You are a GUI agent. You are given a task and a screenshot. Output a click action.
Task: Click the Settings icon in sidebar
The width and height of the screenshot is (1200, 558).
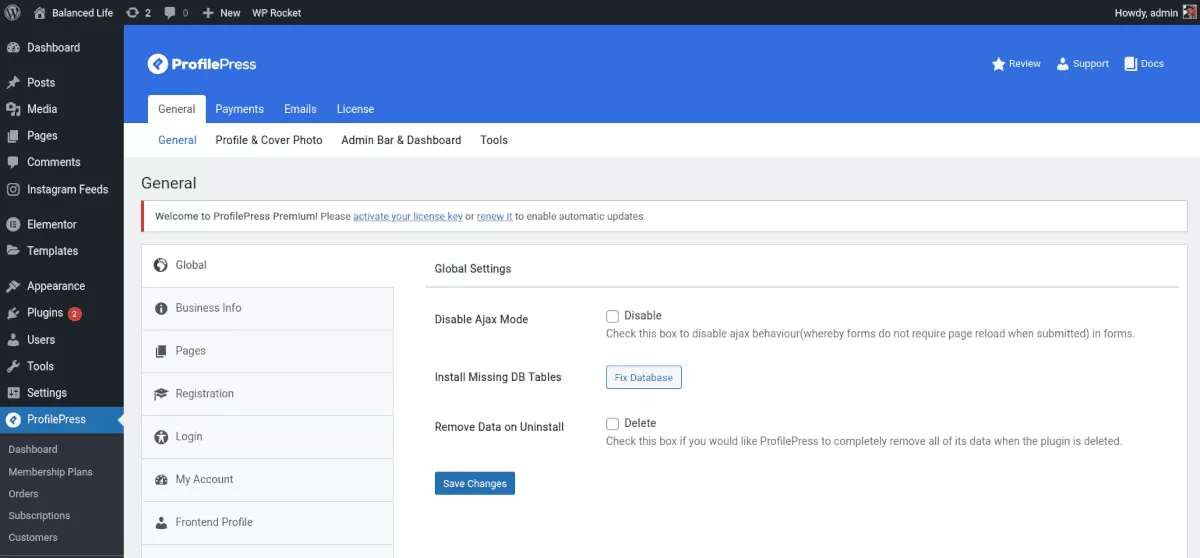13,393
